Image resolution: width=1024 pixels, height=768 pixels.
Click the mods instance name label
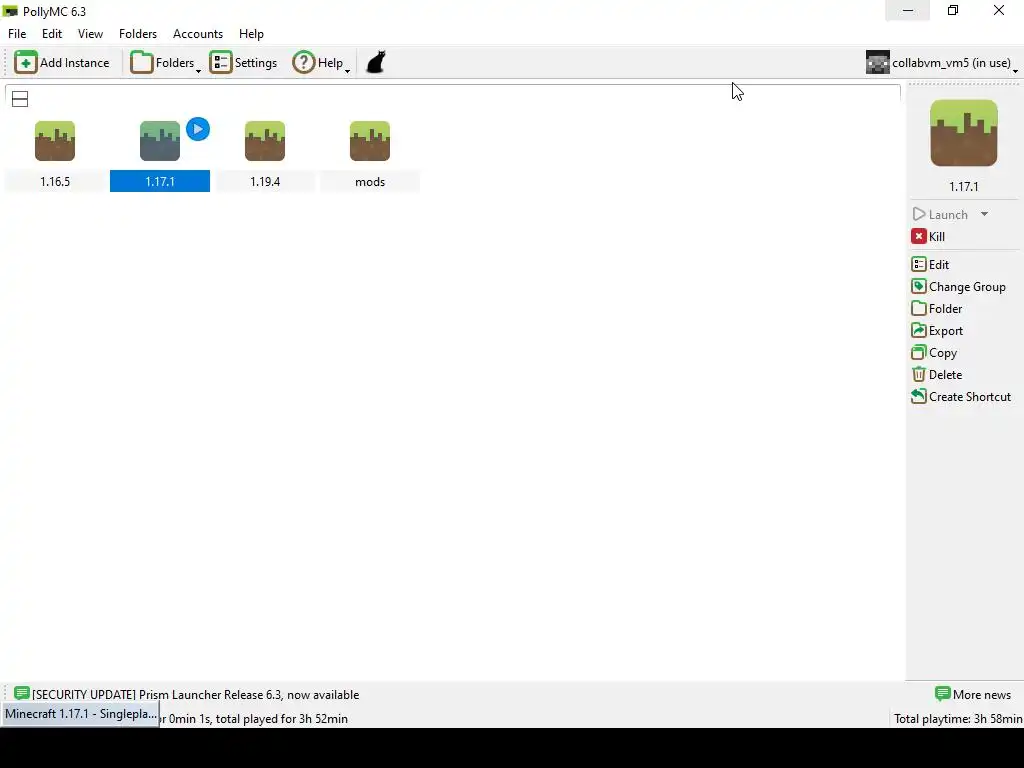tap(370, 182)
